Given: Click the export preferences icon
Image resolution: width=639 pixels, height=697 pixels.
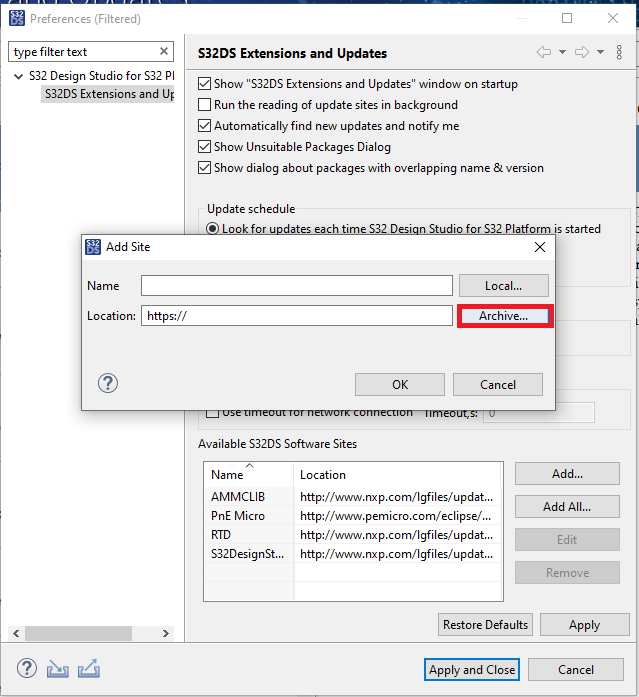Looking at the screenshot, I should click(x=88, y=669).
